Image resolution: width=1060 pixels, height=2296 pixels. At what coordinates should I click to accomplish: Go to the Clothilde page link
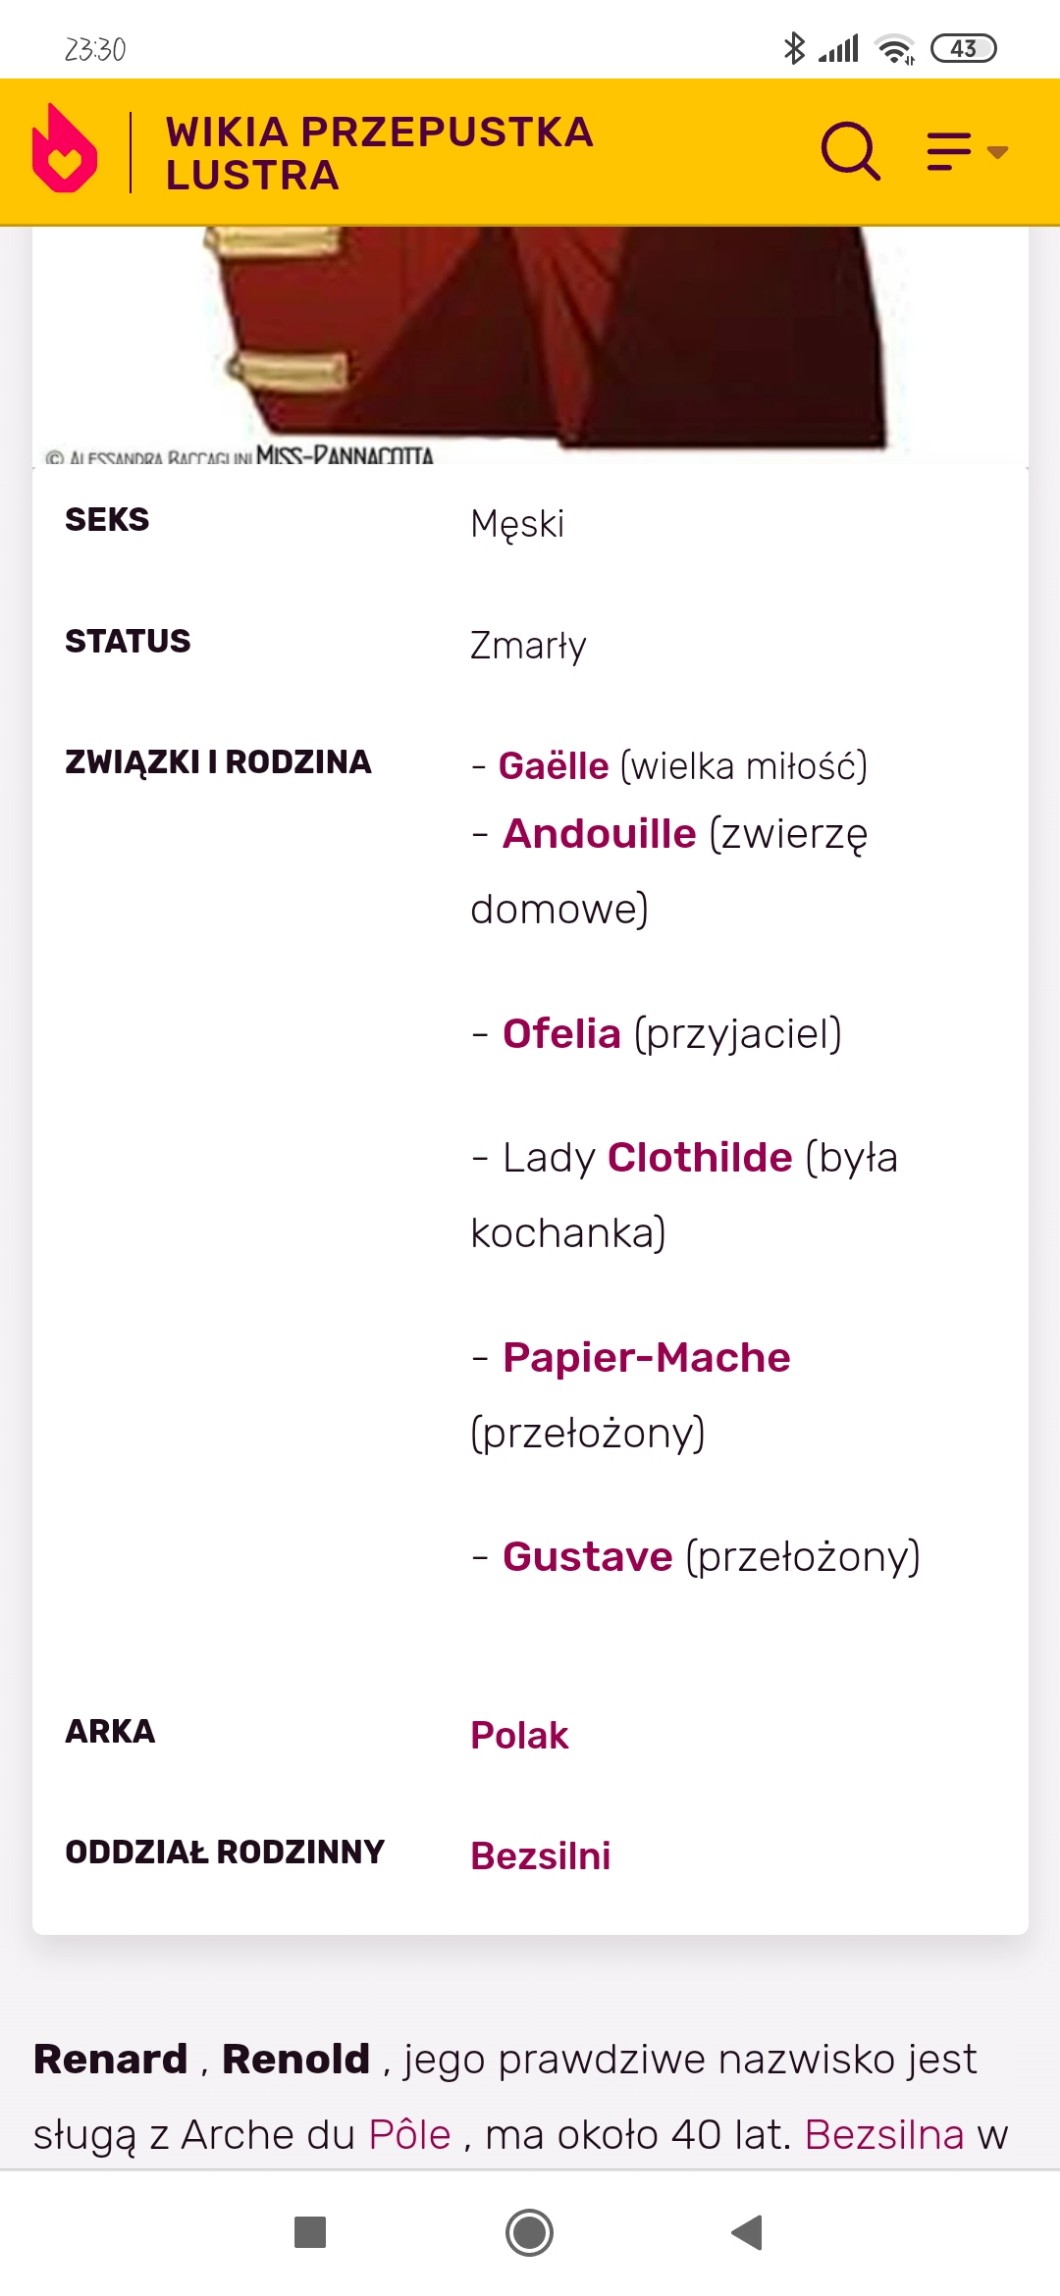coord(700,1158)
